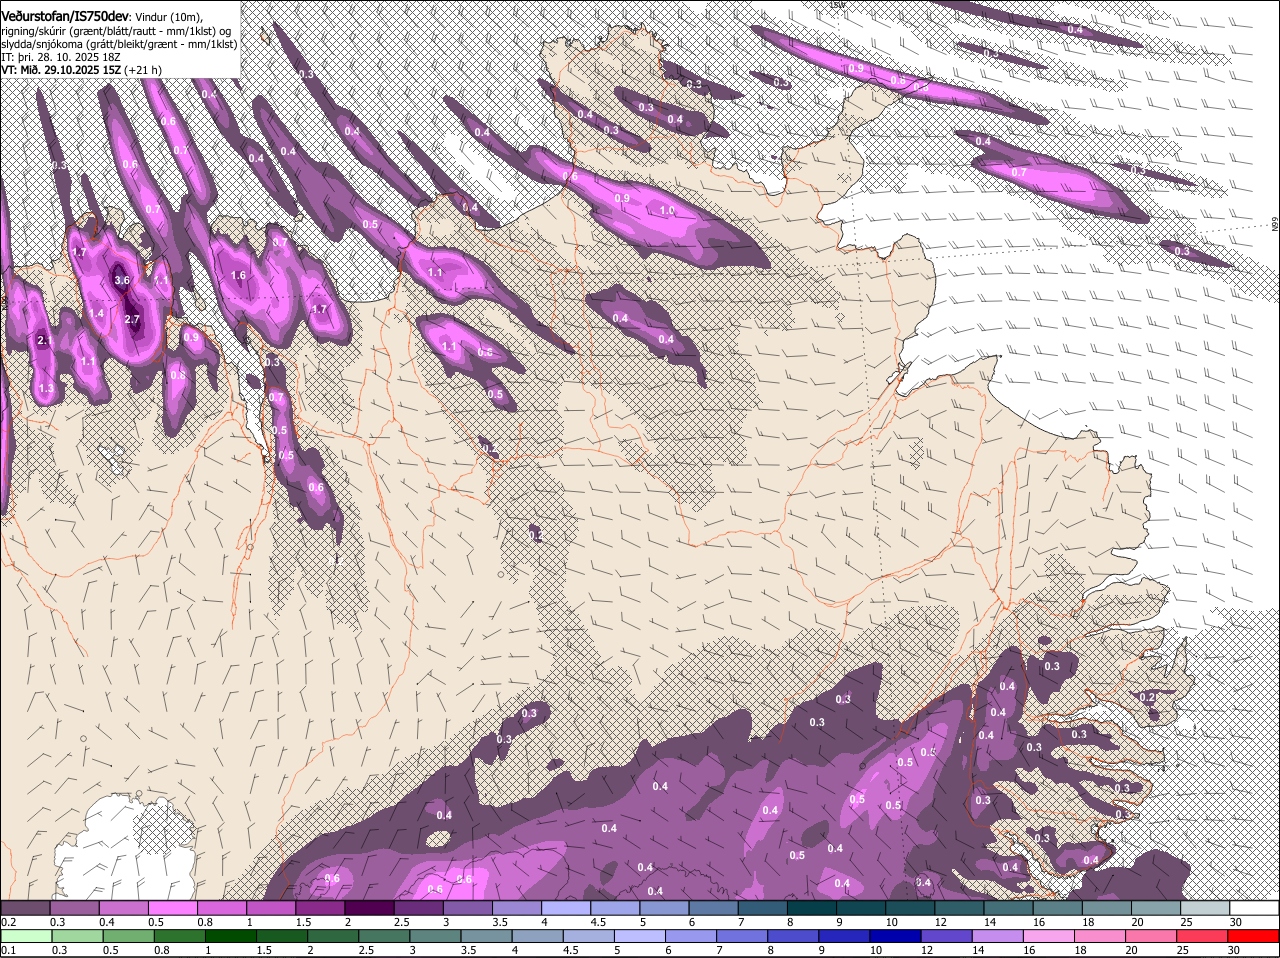1280x958 pixels.
Task: Click the Veðurstofan/IS750dev title text
Action: (64, 17)
